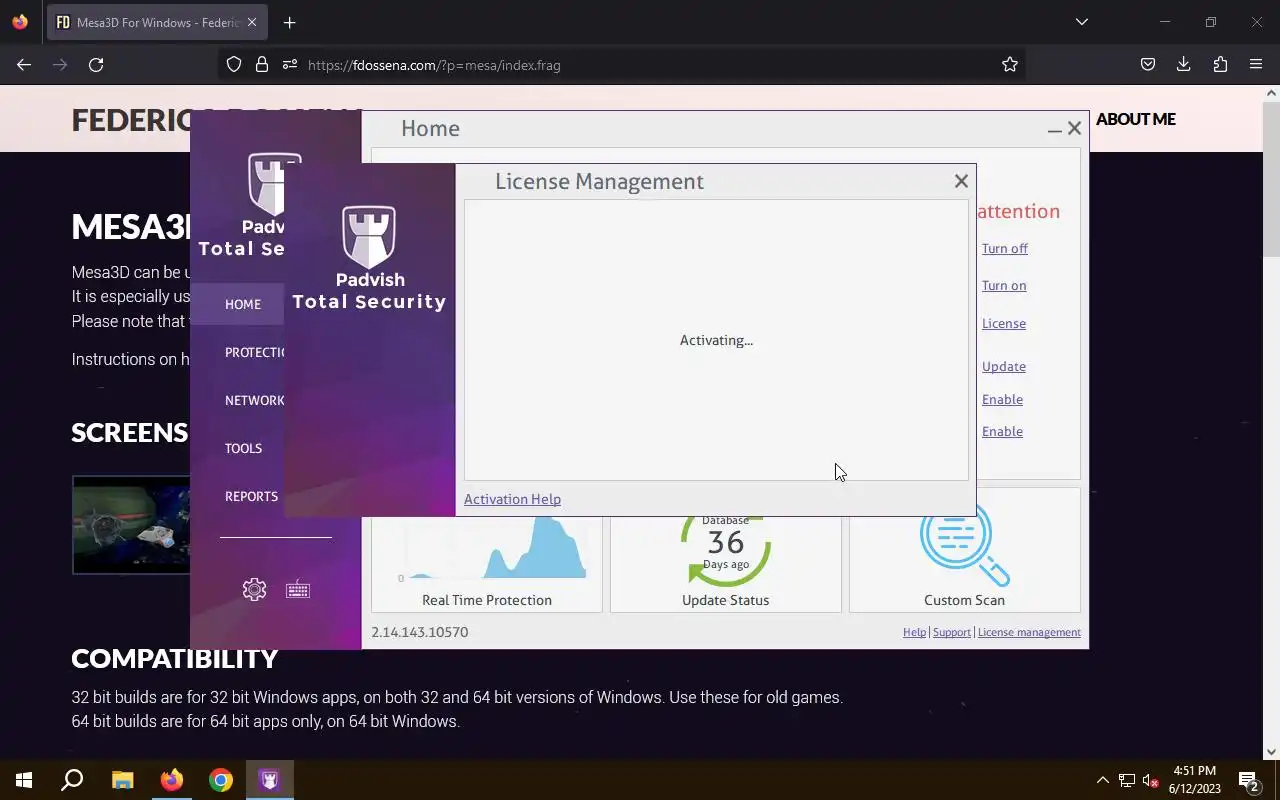The width and height of the screenshot is (1280, 800).
Task: Select HOME in the Padvish sidebar
Action: pos(243,304)
